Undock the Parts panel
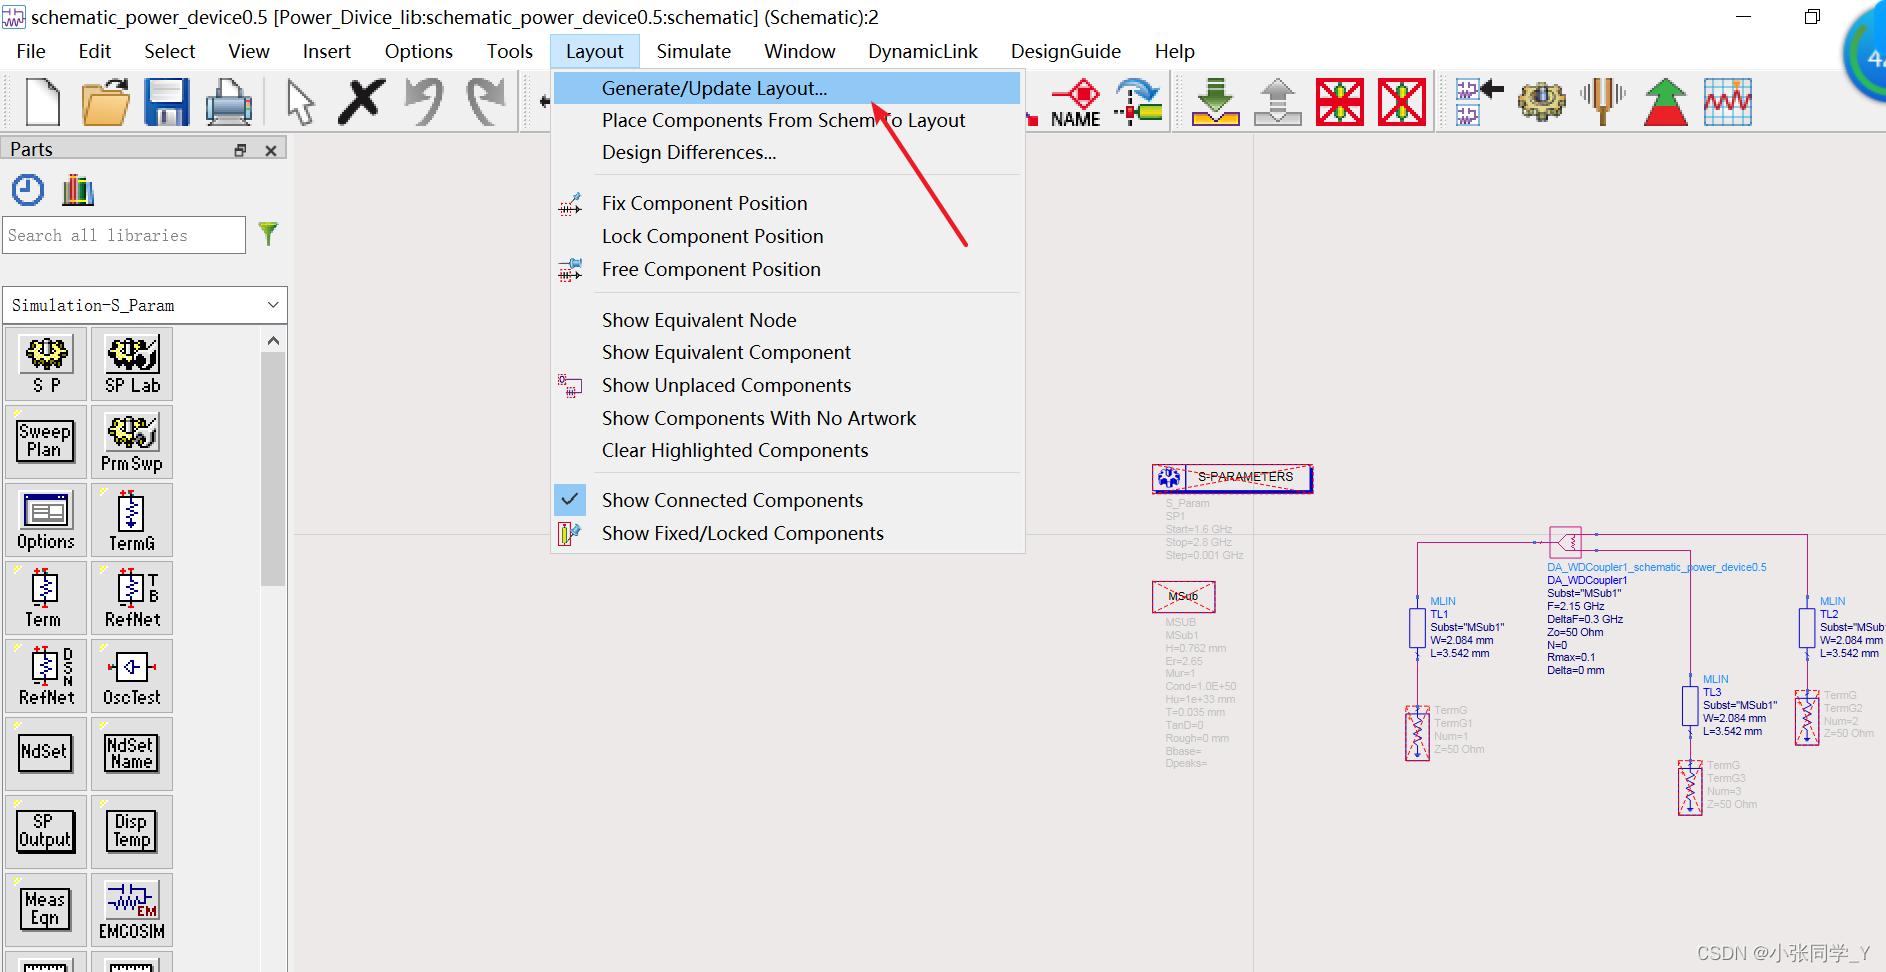The image size is (1886, 972). [240, 150]
